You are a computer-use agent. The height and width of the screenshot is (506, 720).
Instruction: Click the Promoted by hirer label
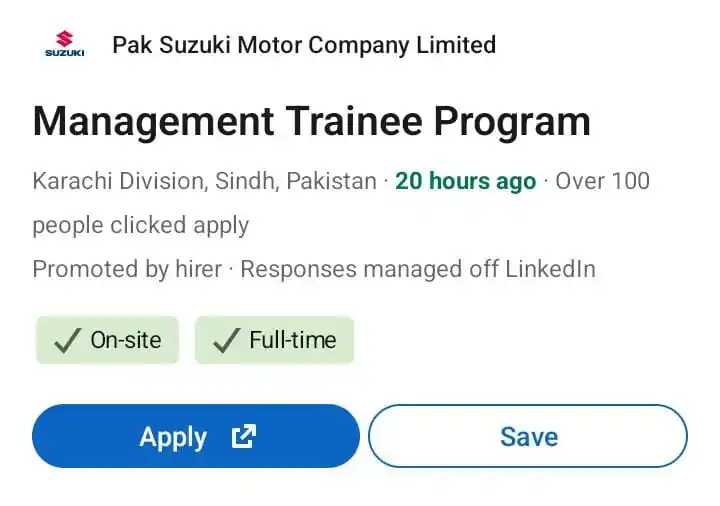pyautogui.click(x=127, y=269)
